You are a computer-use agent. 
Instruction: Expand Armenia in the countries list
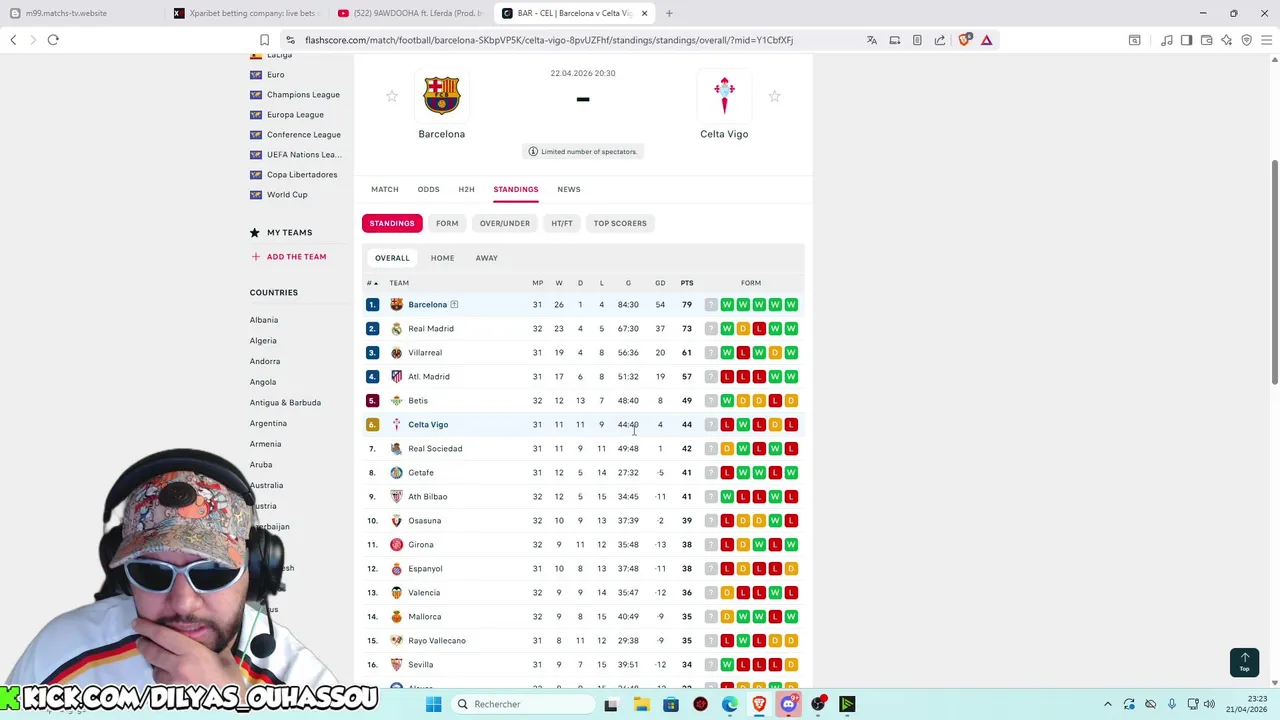coord(265,444)
